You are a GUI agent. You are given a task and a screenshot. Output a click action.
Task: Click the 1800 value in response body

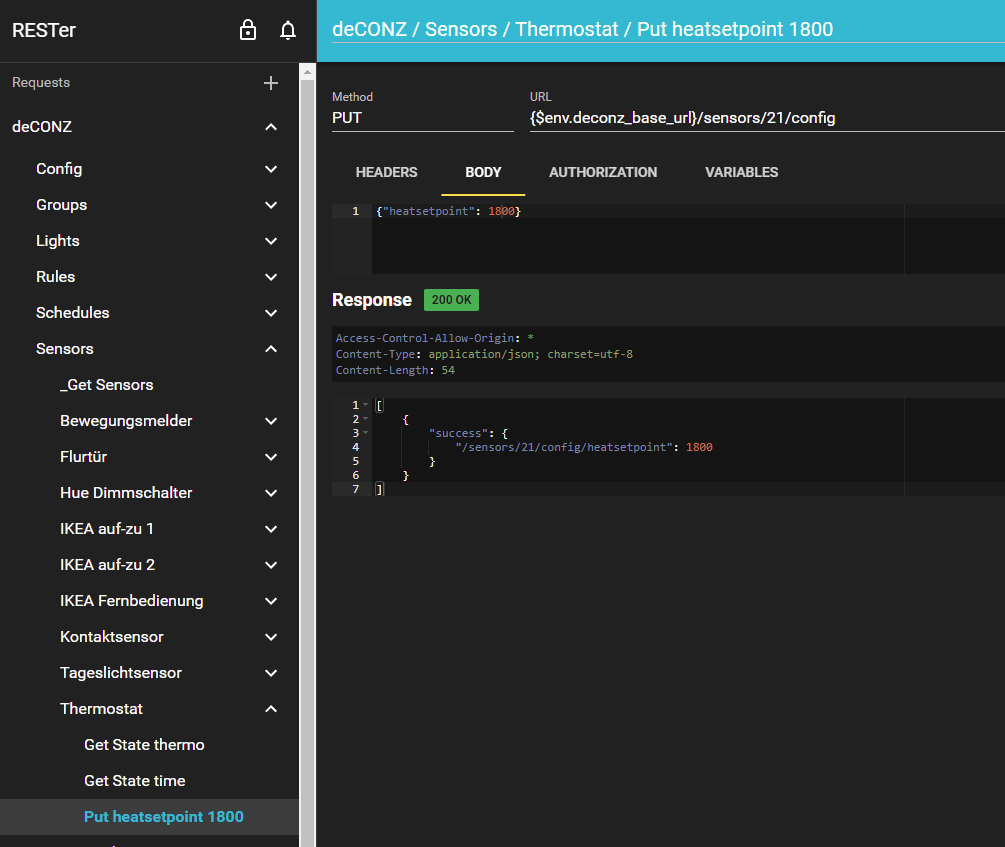click(699, 448)
